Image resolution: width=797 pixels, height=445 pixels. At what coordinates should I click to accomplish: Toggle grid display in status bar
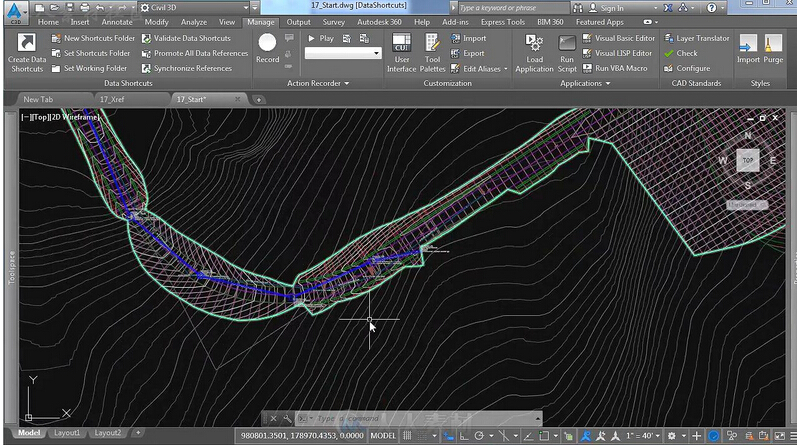tap(410, 436)
